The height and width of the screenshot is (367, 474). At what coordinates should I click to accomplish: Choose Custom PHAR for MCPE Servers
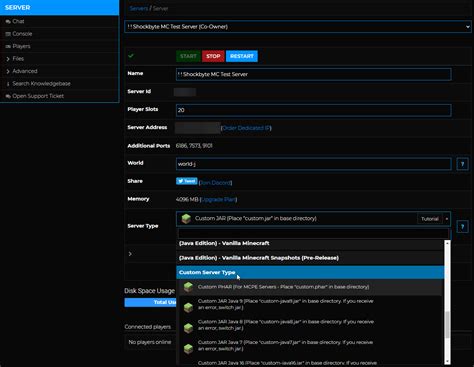coord(310,287)
